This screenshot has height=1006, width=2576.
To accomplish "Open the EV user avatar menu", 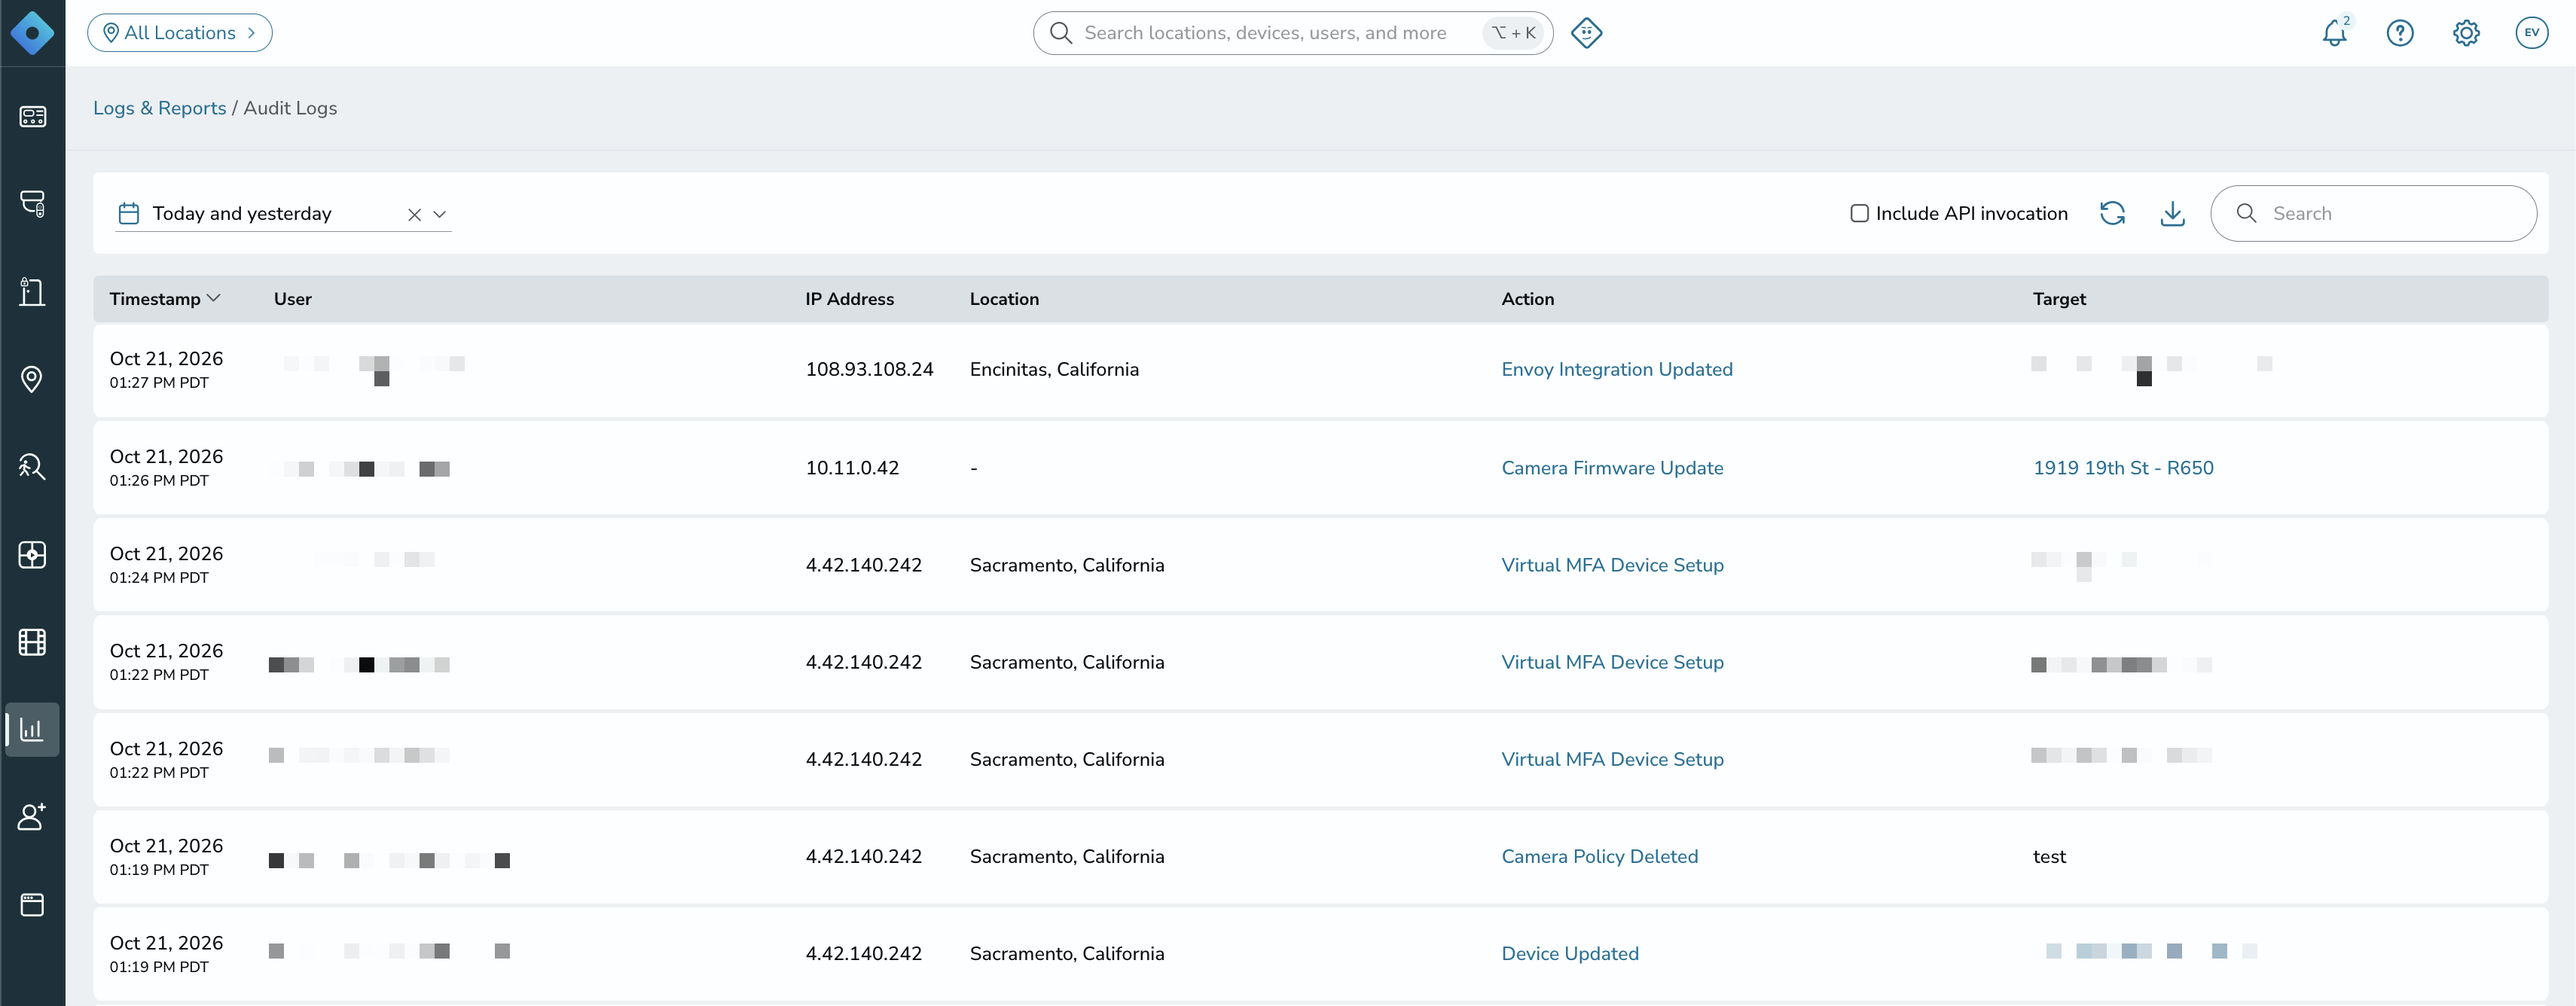I will click(2531, 33).
